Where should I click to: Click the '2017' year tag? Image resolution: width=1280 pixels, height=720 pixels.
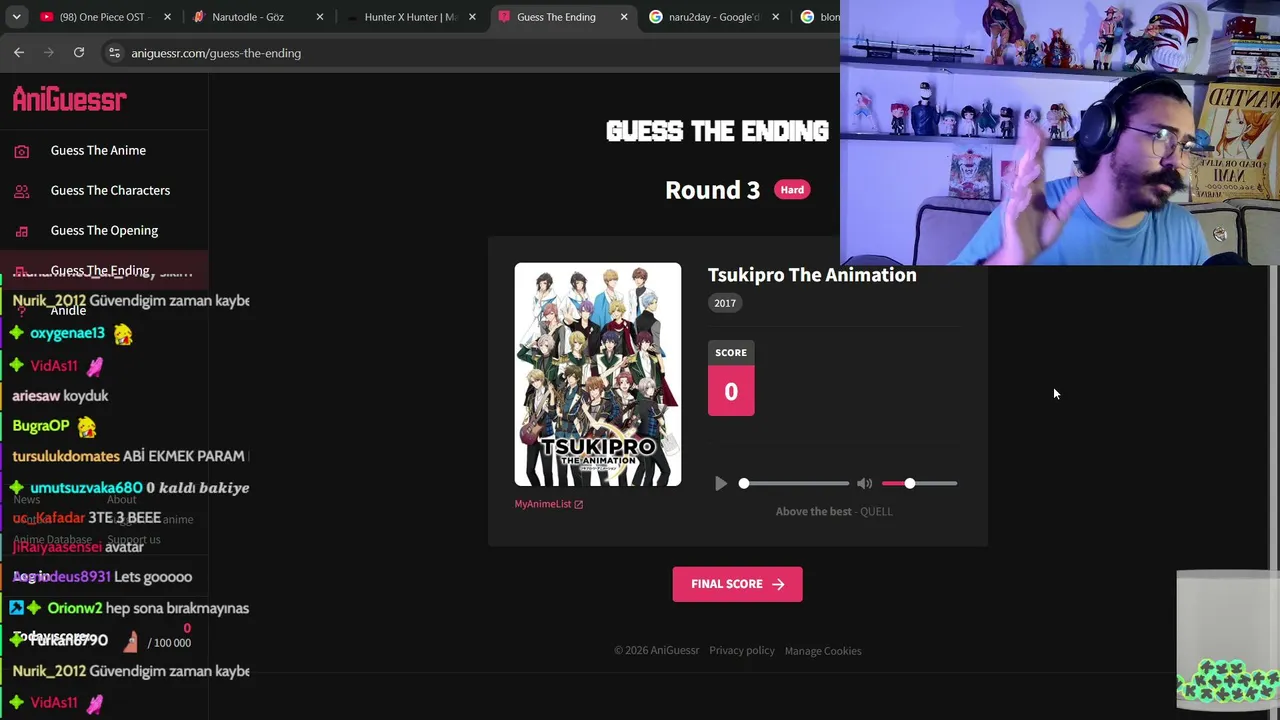tap(725, 303)
